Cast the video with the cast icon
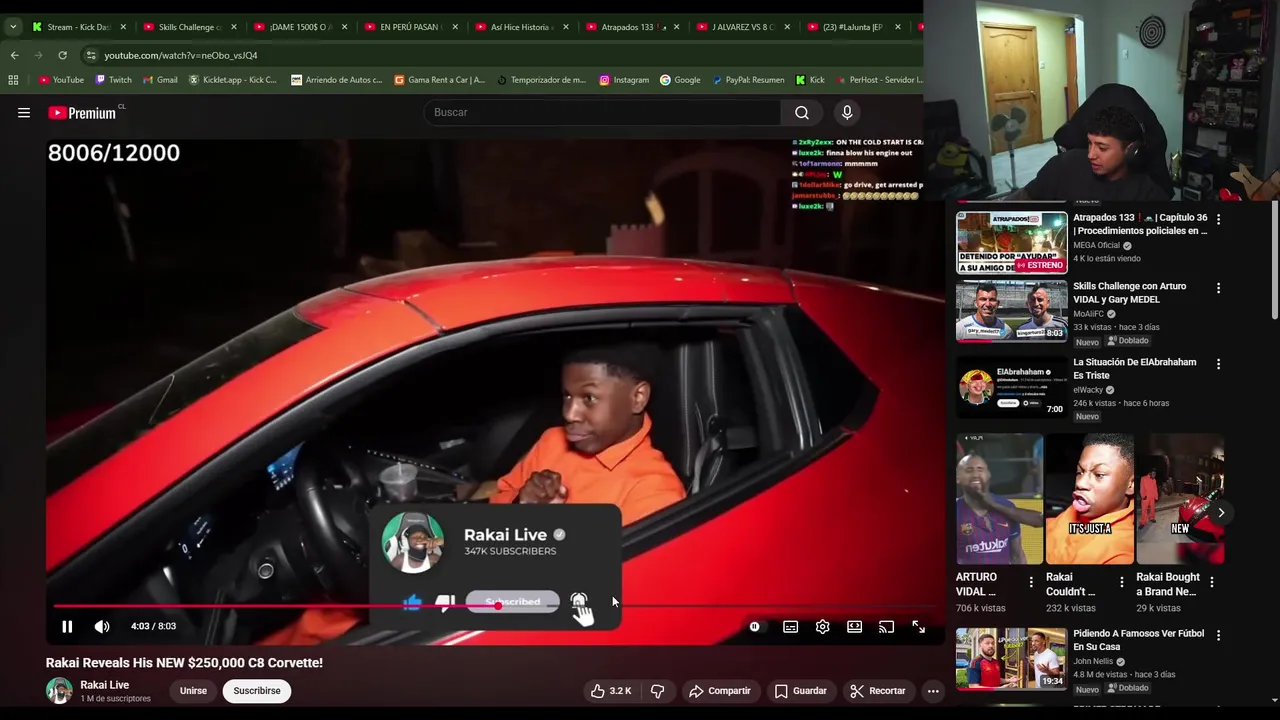Screen dimensions: 1280x720 coord(886,627)
